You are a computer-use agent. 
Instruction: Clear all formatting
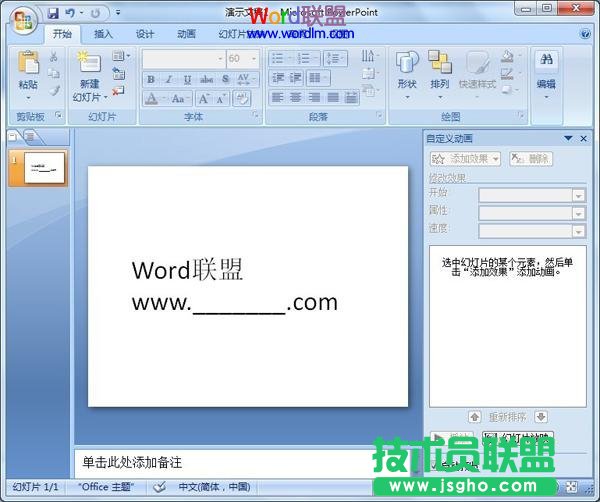tap(242, 99)
